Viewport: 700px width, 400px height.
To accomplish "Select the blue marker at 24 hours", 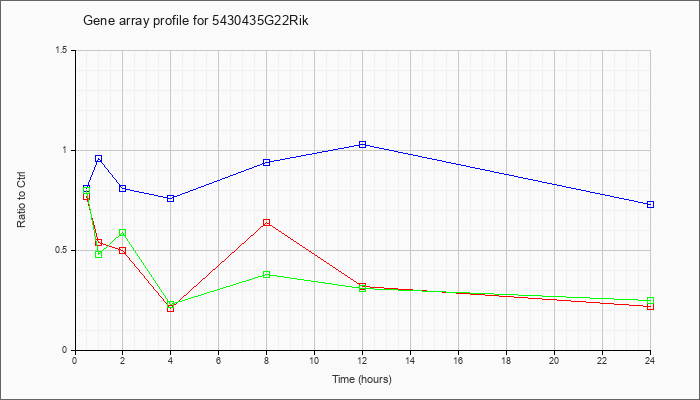I will 650,204.
